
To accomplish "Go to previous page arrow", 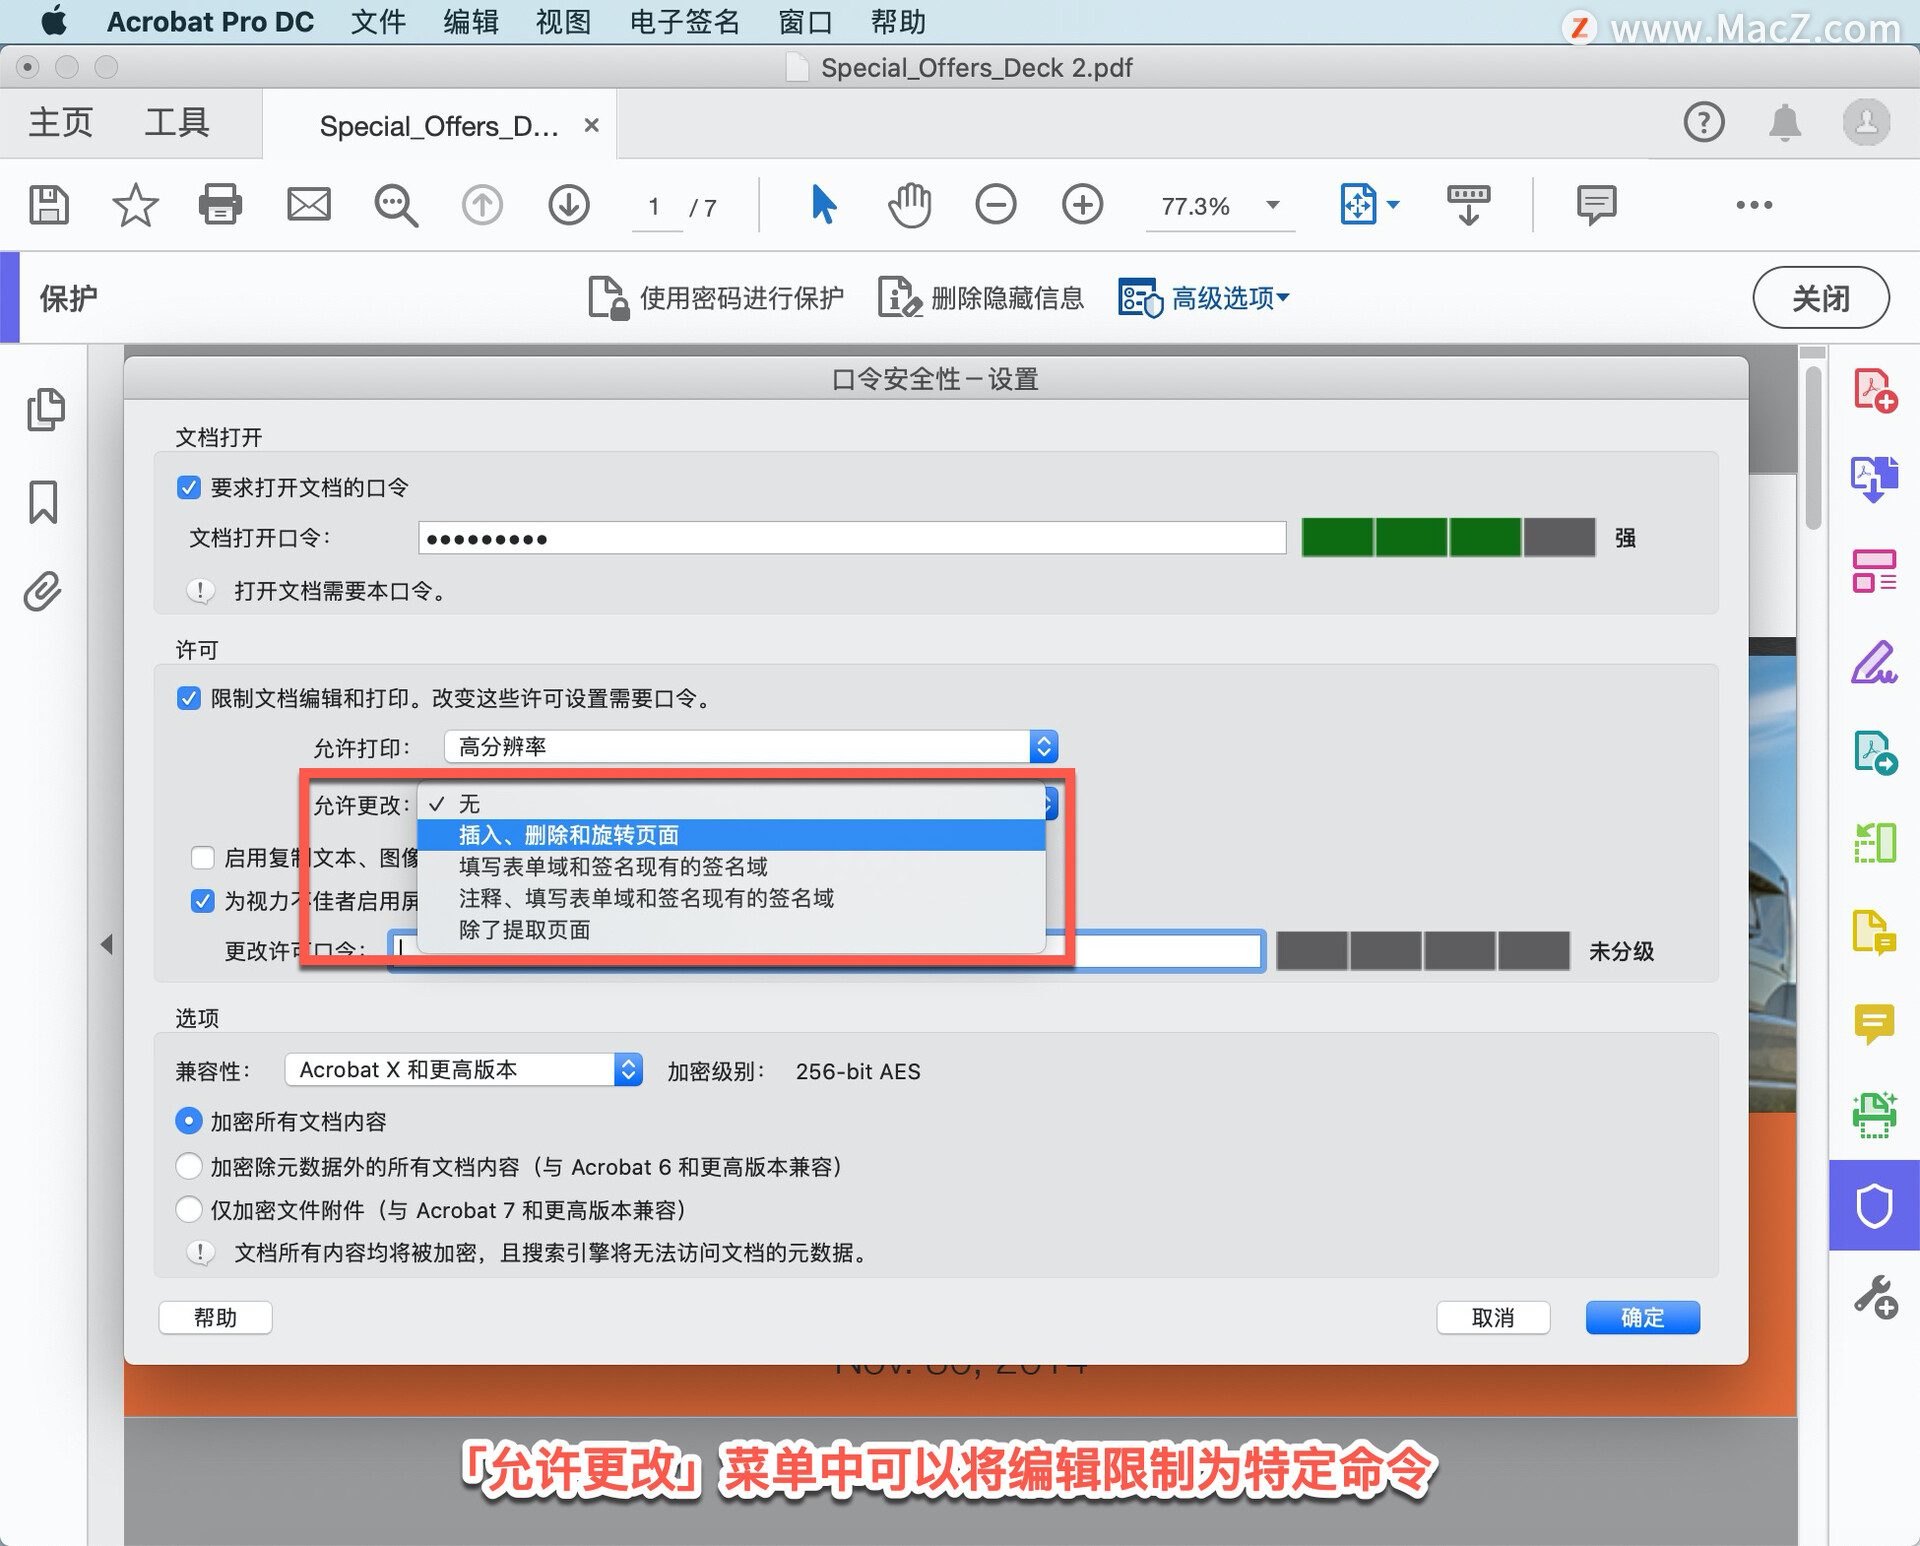I will pos(482,205).
